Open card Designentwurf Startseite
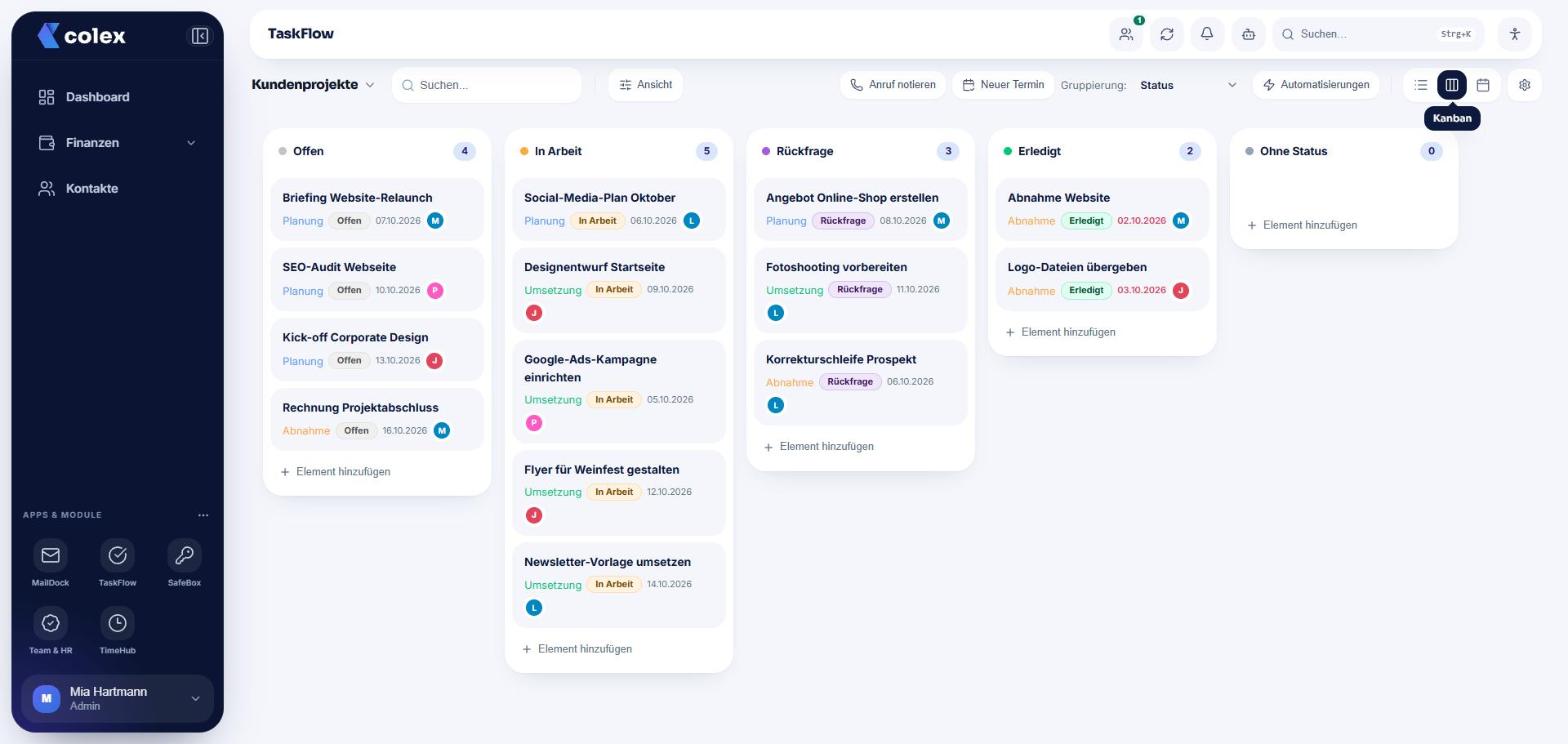Viewport: 1568px width, 744px height. (x=619, y=290)
